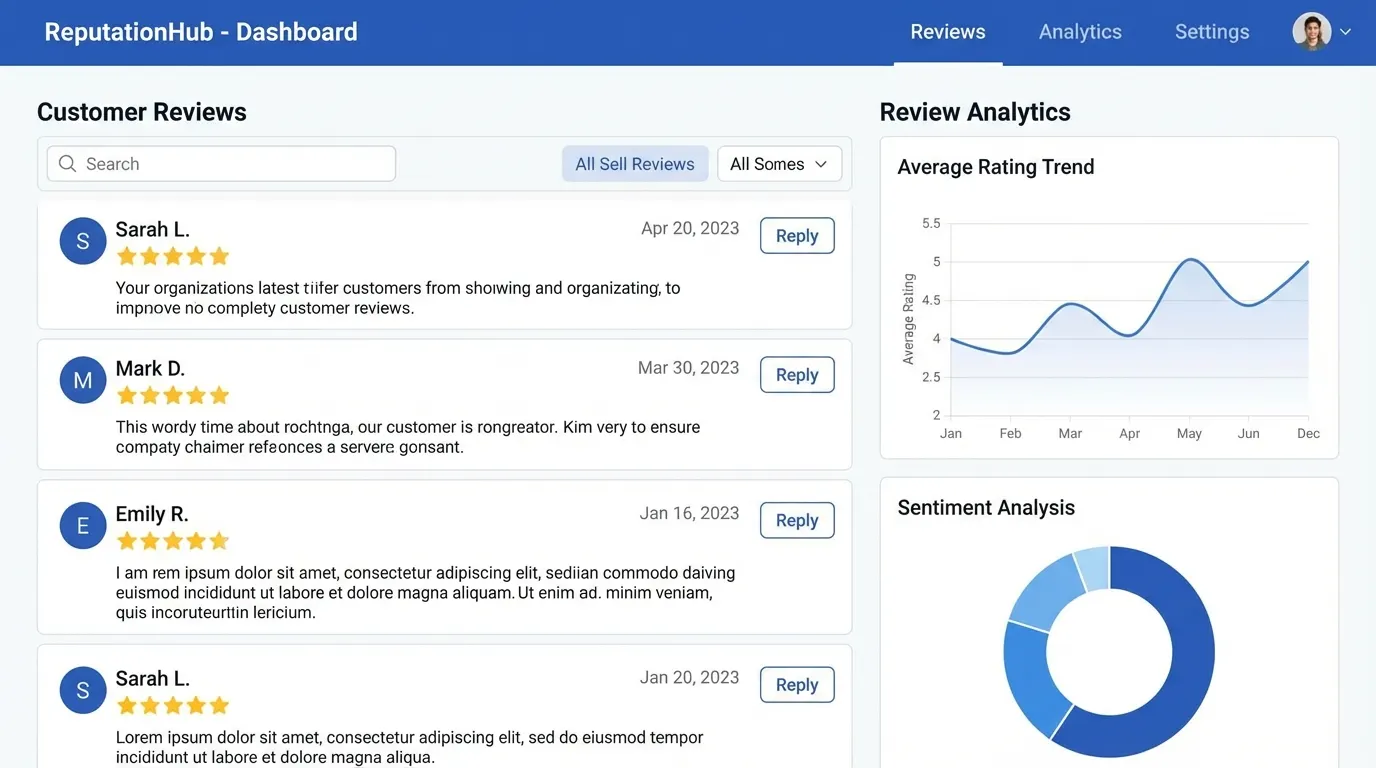Select Emily R.'s avatar icon

82,525
